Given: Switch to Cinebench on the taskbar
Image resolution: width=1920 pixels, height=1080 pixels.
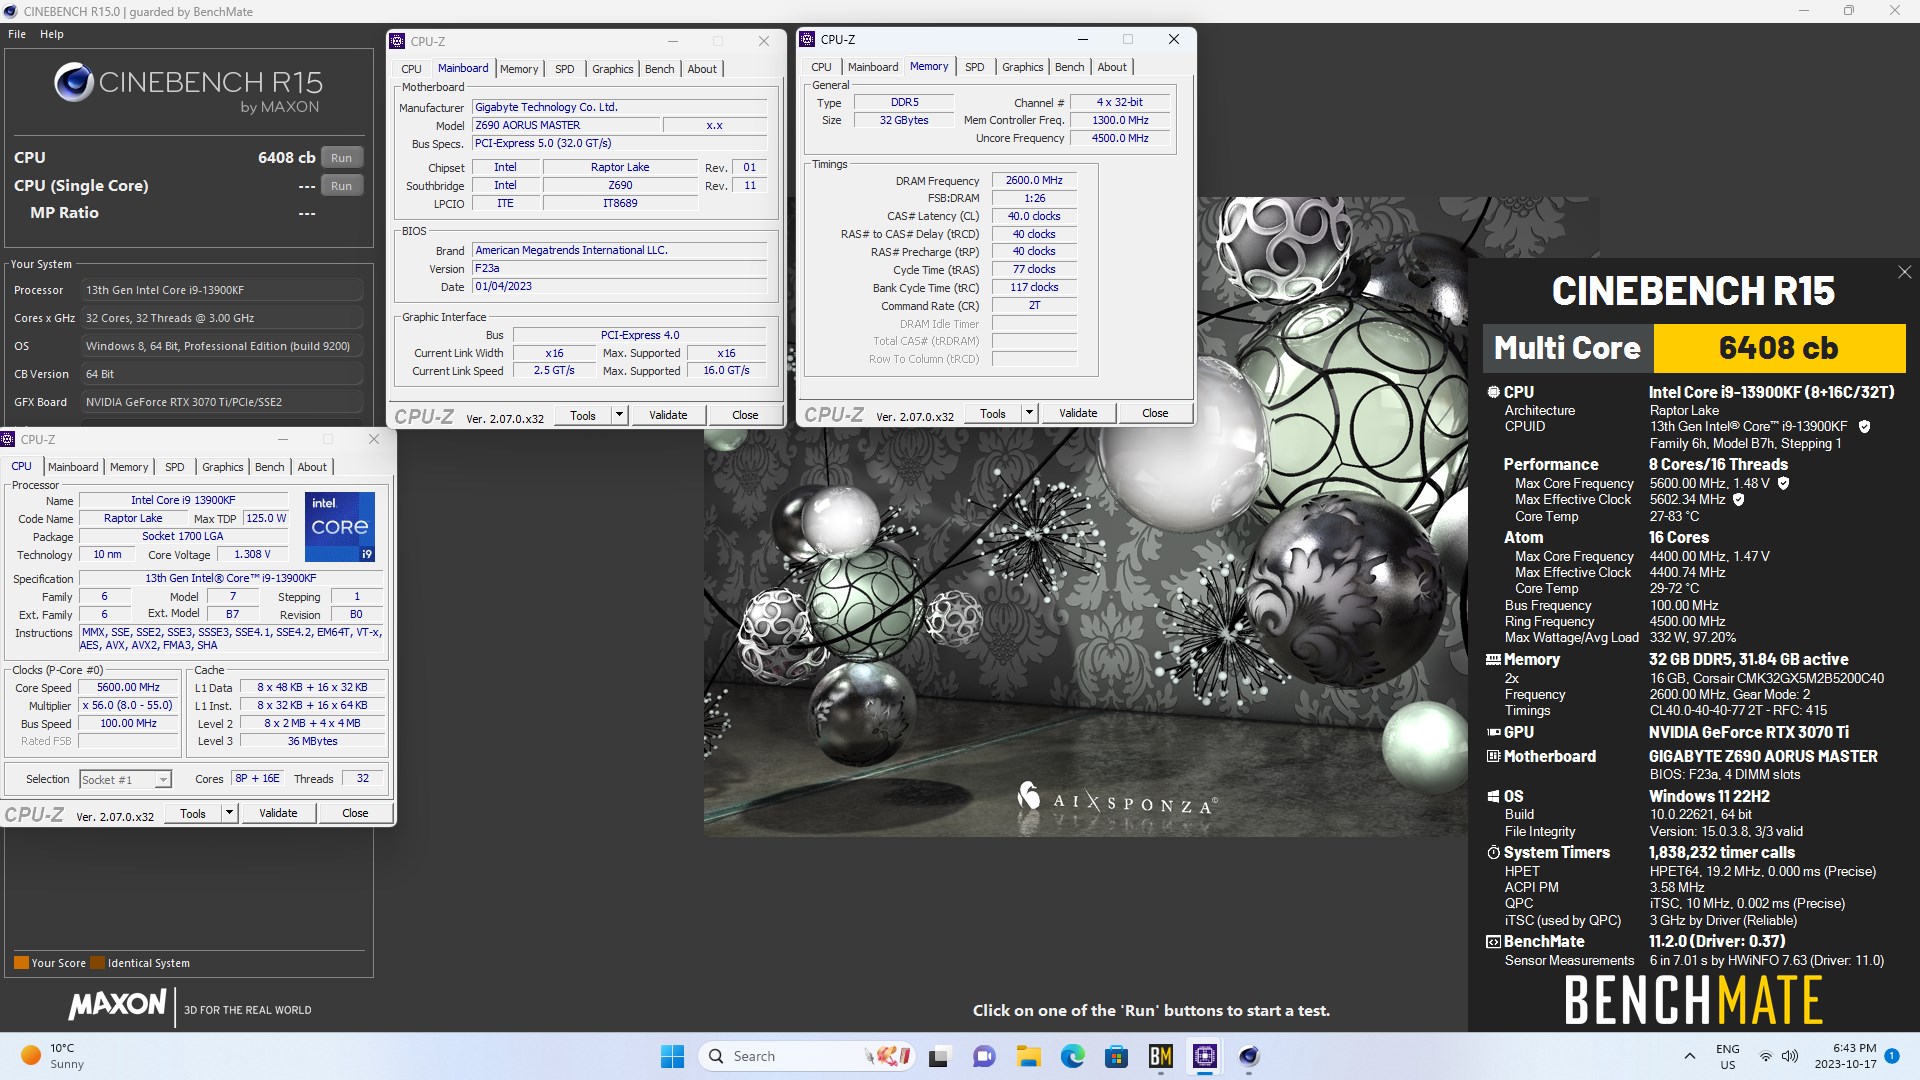Looking at the screenshot, I should tap(1248, 1056).
